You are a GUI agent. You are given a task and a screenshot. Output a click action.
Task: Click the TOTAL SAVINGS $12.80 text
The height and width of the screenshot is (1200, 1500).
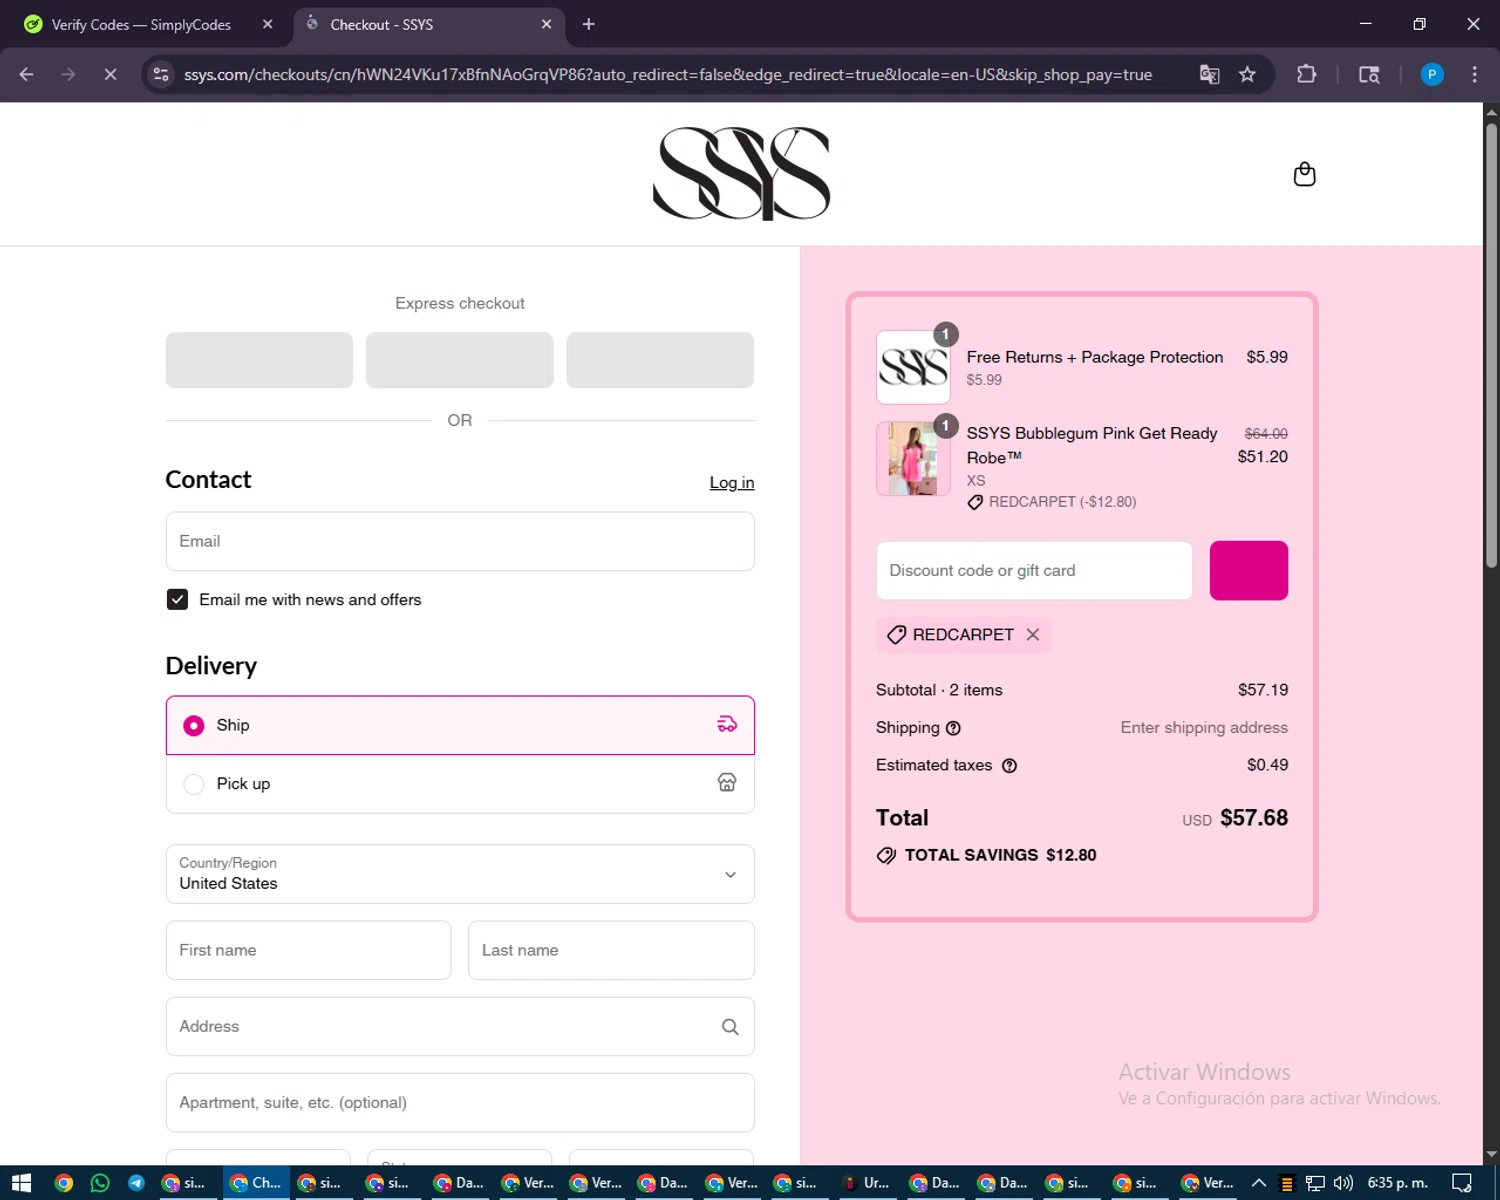pos(1000,856)
